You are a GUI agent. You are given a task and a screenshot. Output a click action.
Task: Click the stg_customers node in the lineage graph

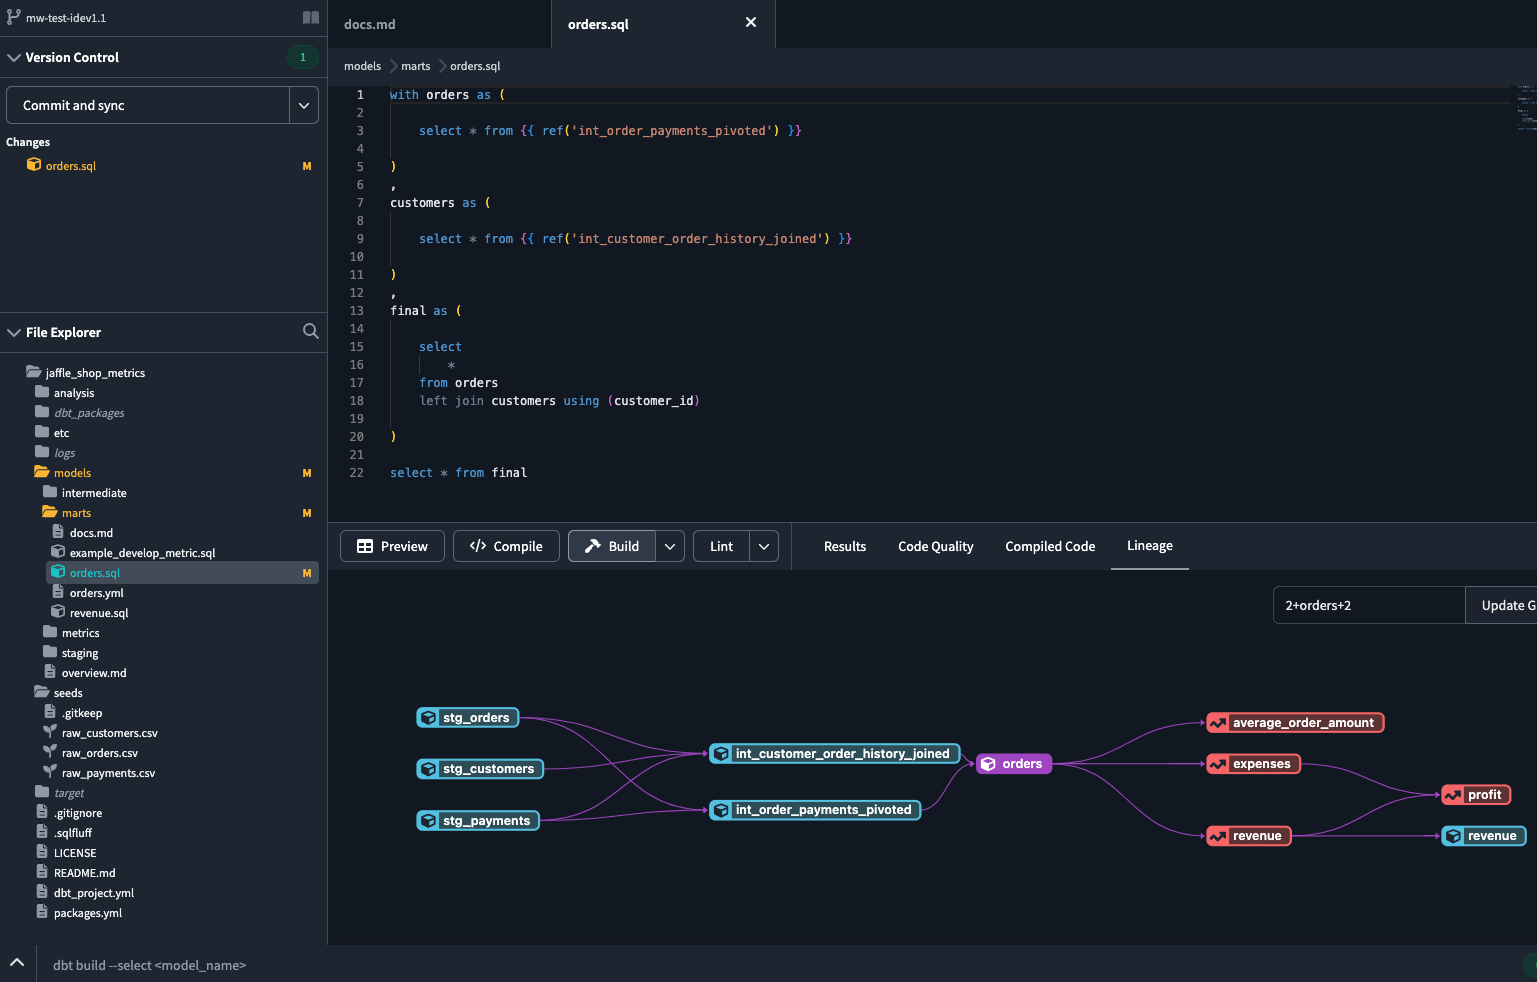tap(480, 769)
